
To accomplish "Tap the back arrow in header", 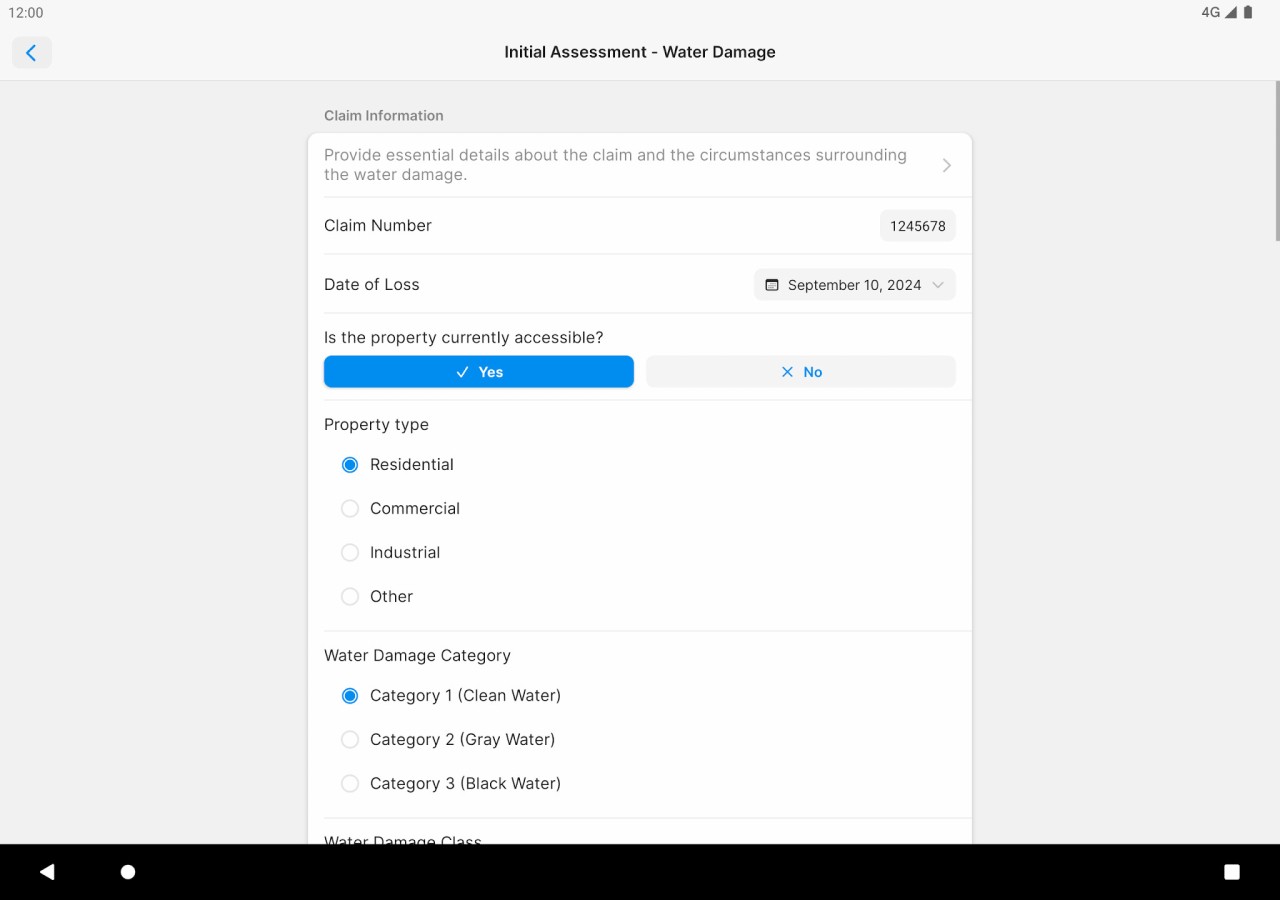I will pyautogui.click(x=31, y=53).
